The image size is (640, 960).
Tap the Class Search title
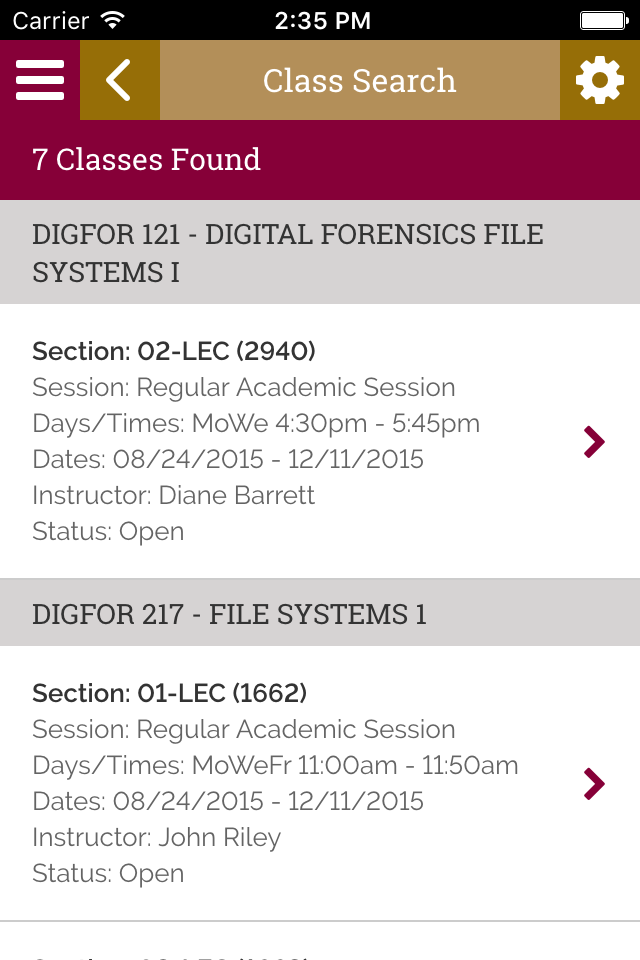(359, 80)
